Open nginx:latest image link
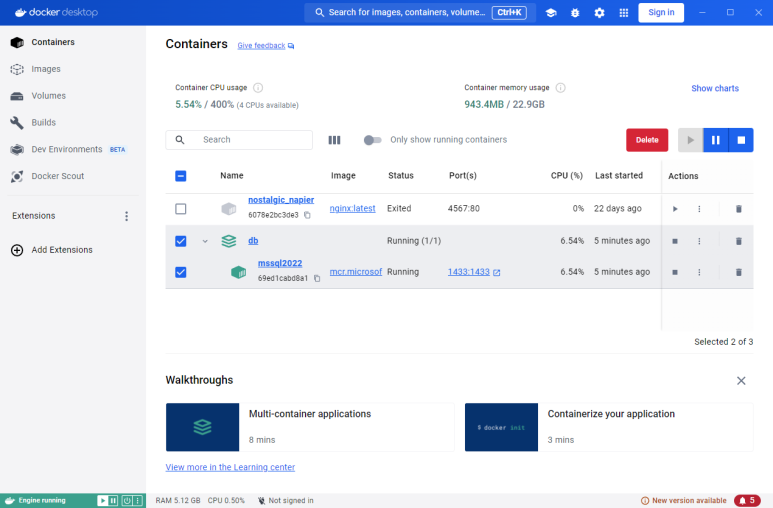 [x=352, y=209]
